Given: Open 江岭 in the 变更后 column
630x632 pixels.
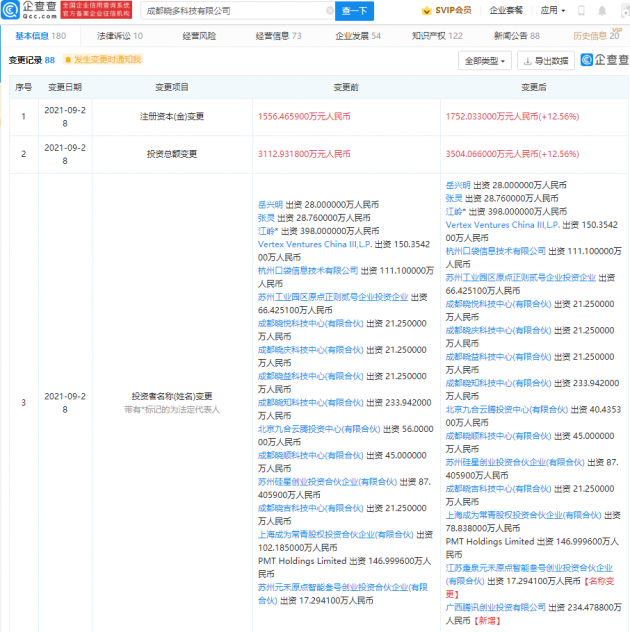Looking at the screenshot, I should coord(454,211).
